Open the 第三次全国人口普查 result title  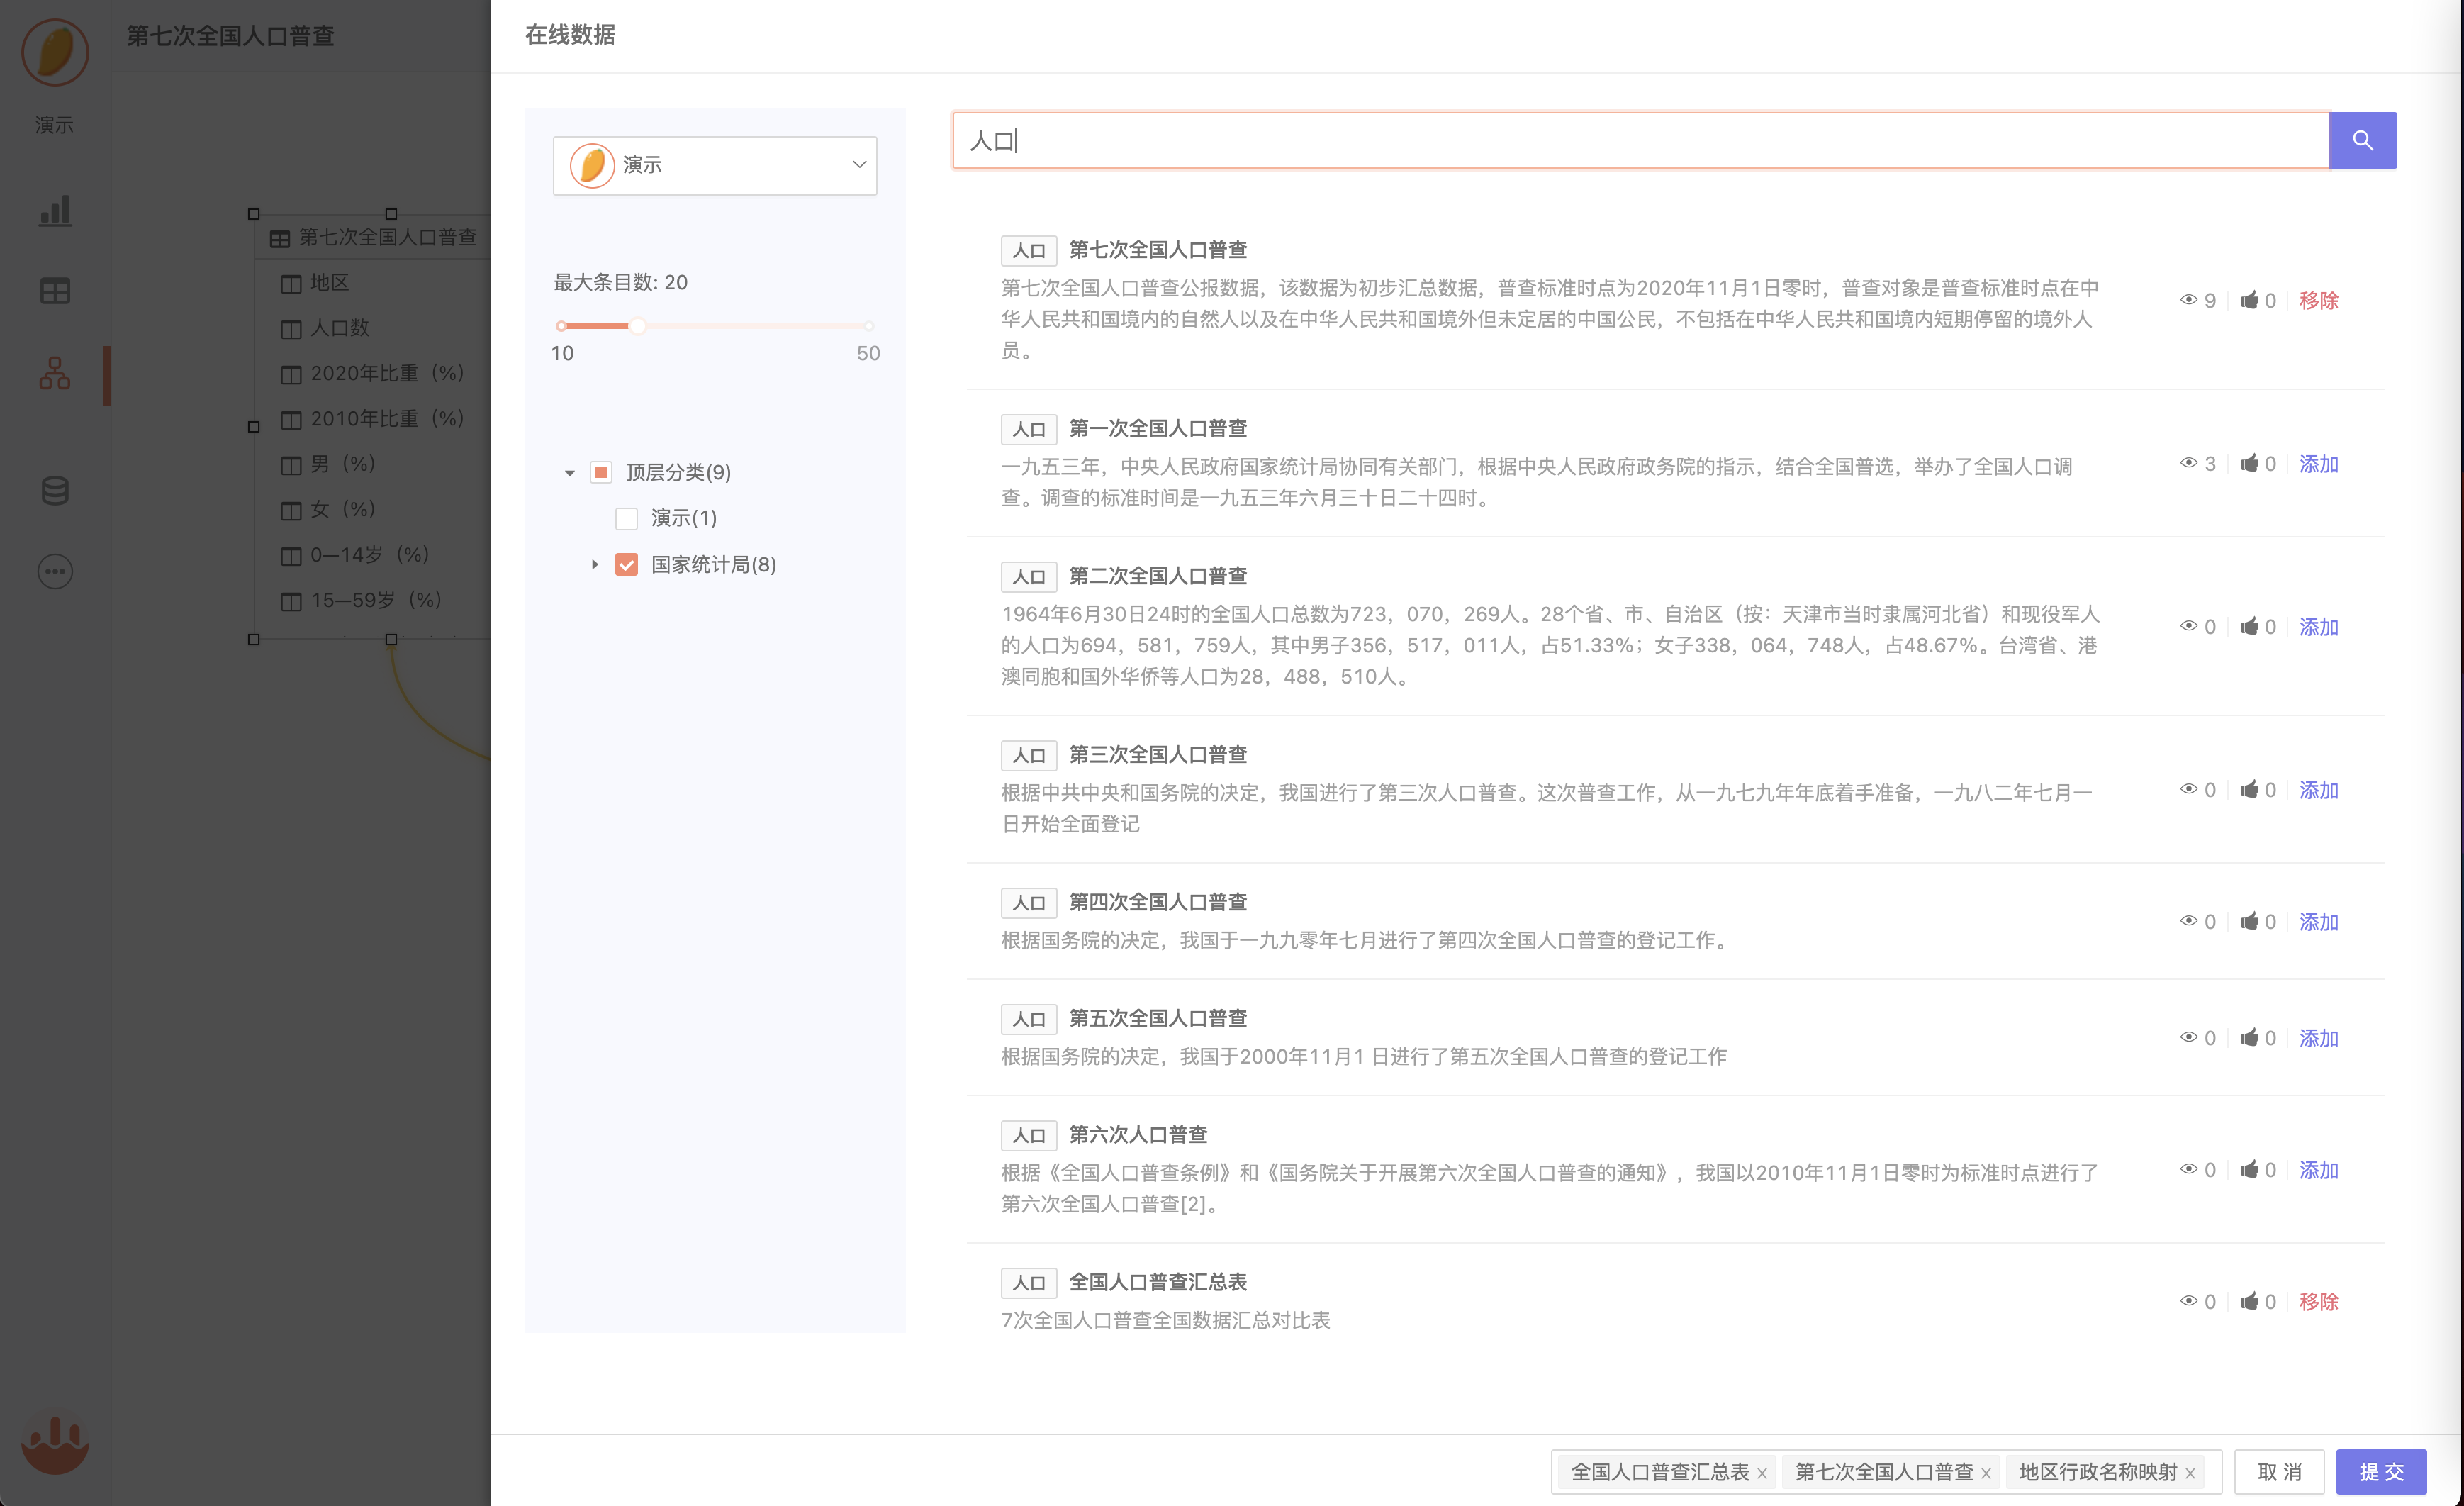tap(1158, 754)
